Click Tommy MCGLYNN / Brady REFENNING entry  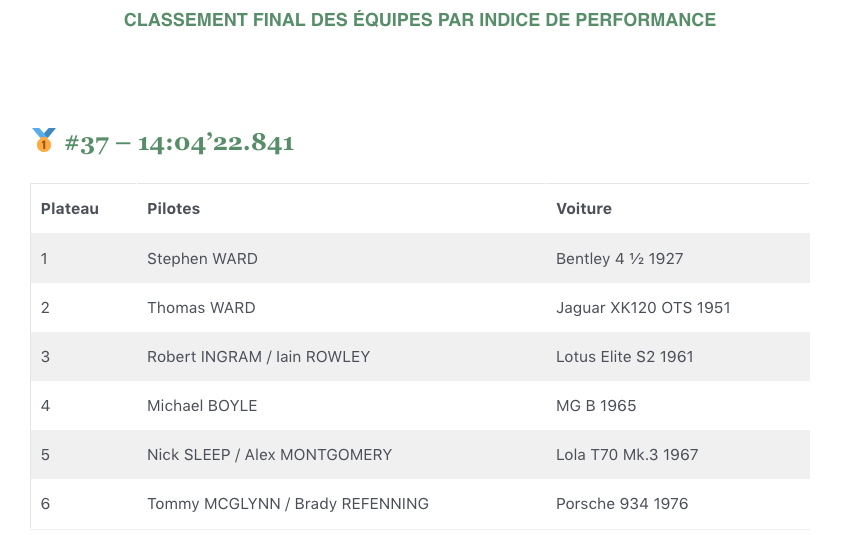288,504
